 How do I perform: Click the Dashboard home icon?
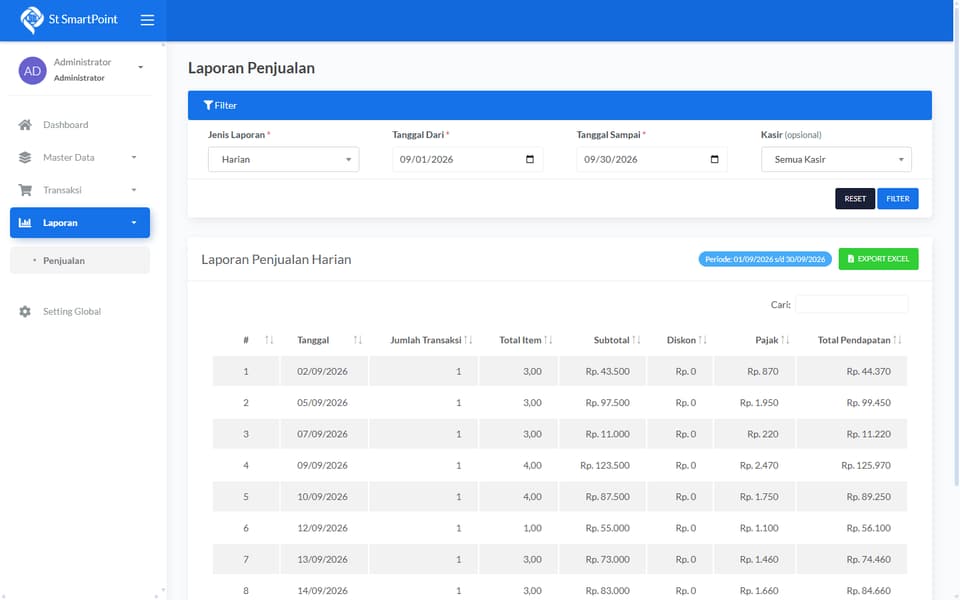click(25, 125)
